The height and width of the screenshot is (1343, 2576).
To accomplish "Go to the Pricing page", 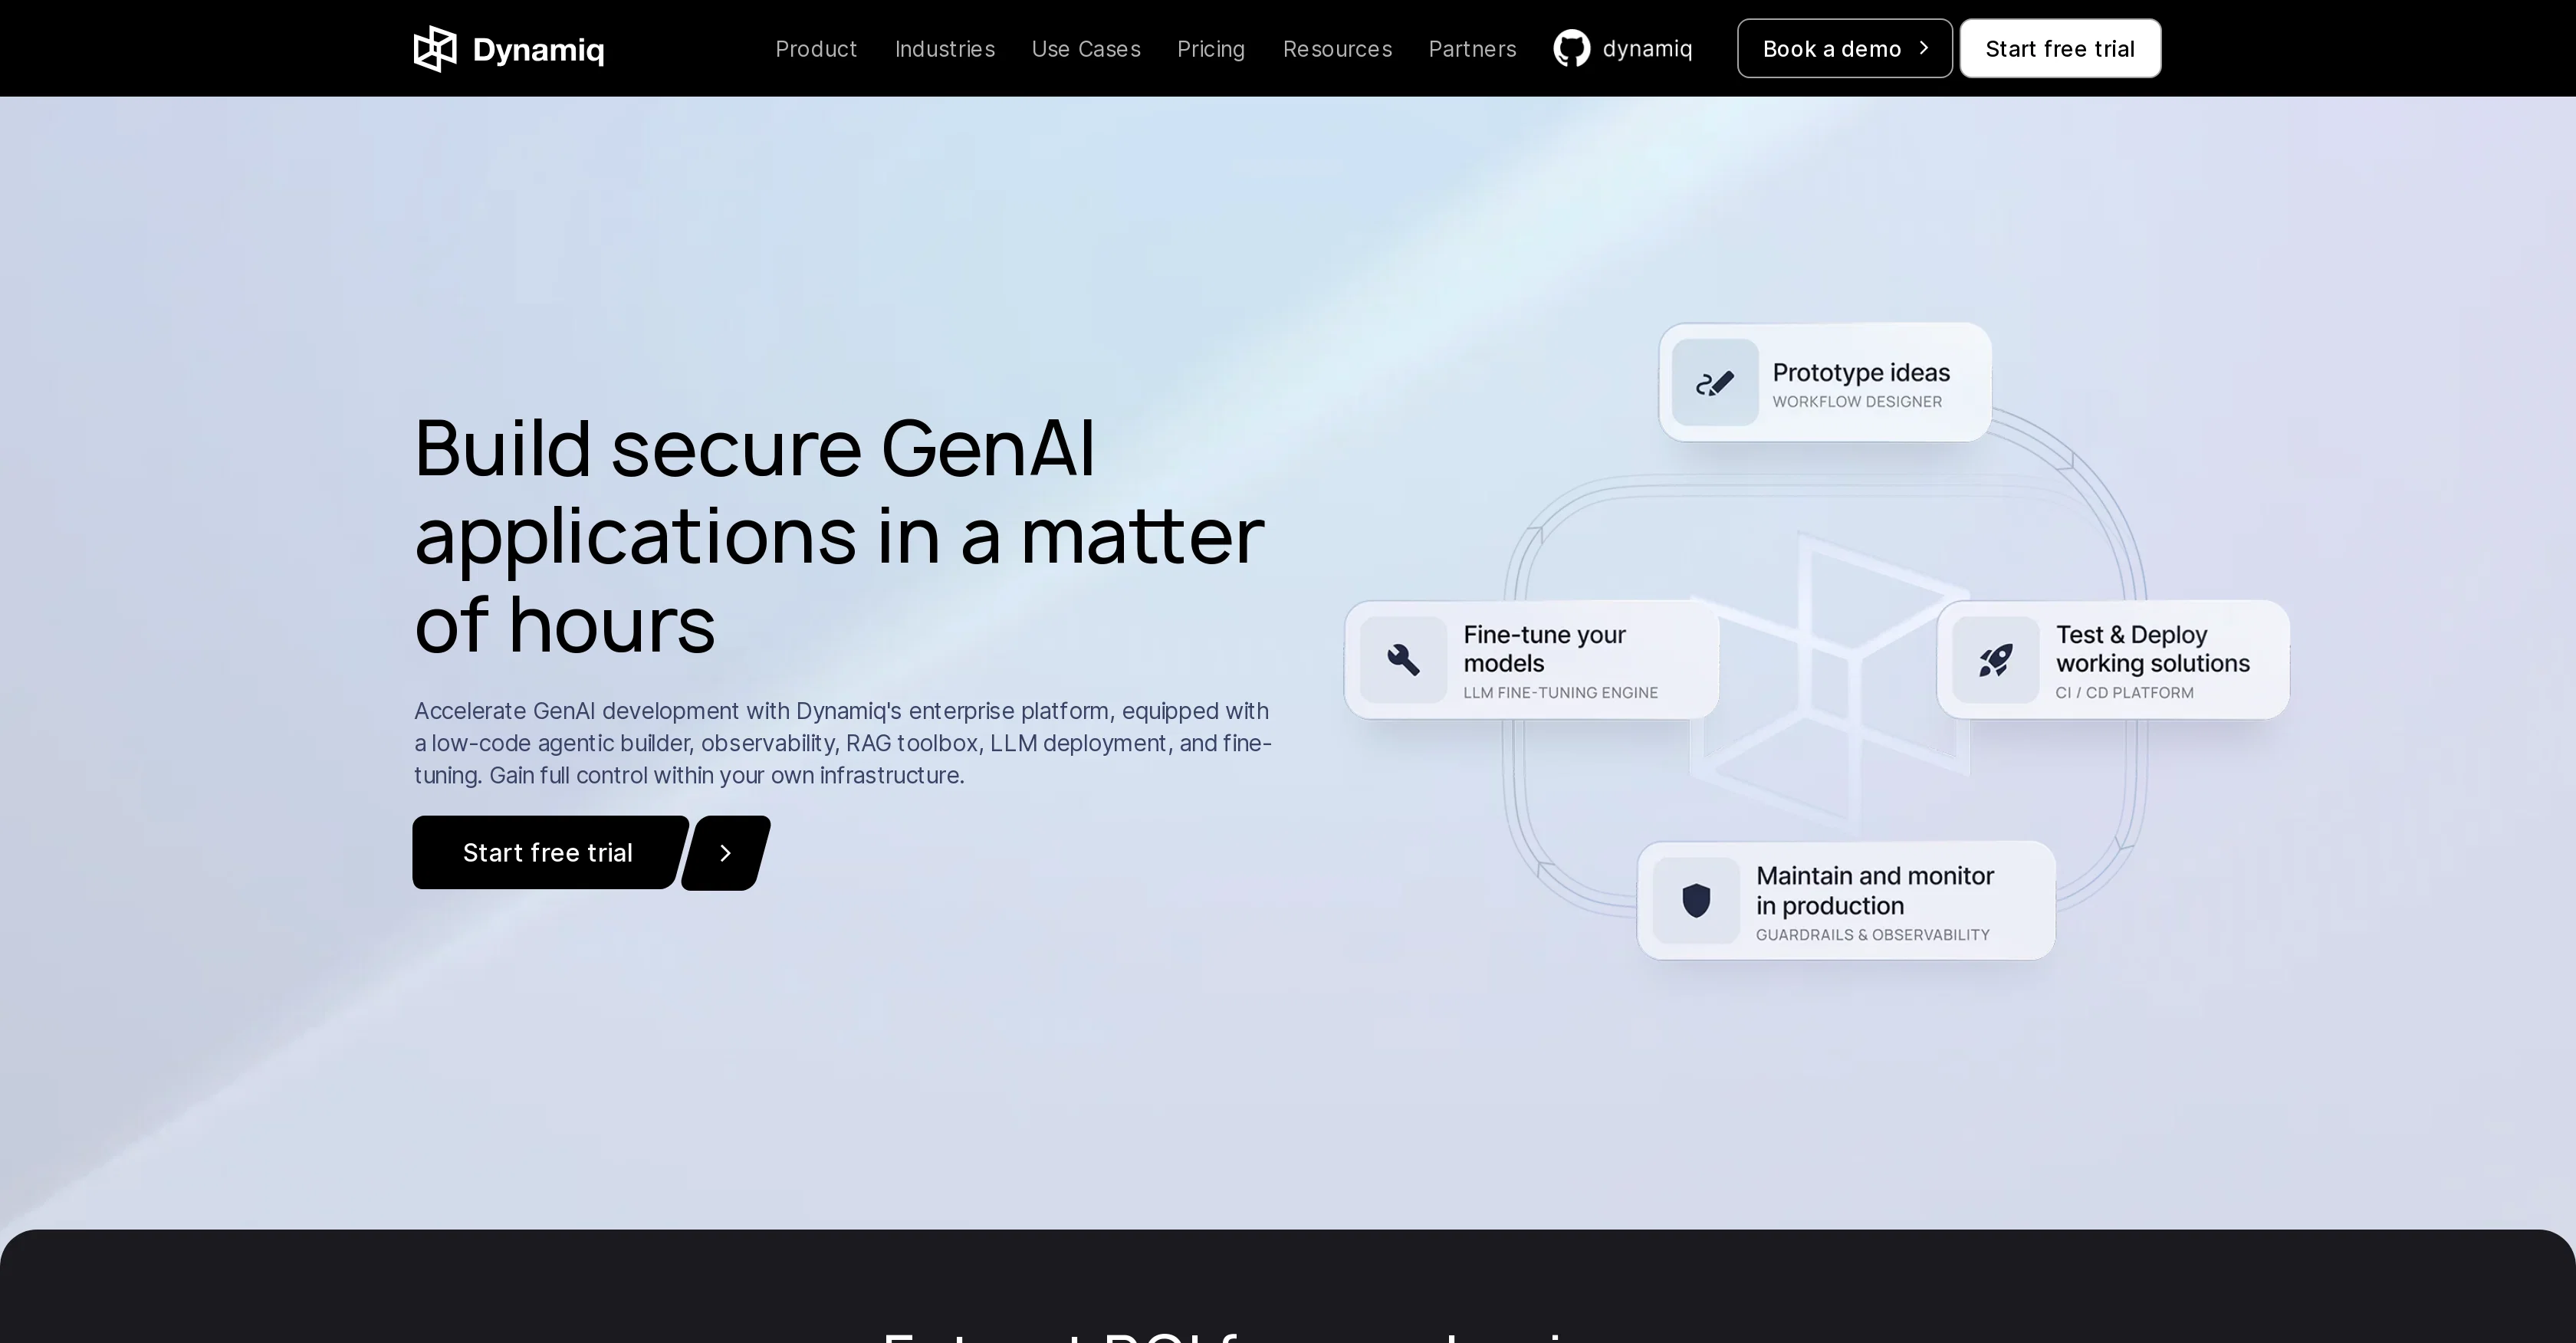I will (1211, 49).
